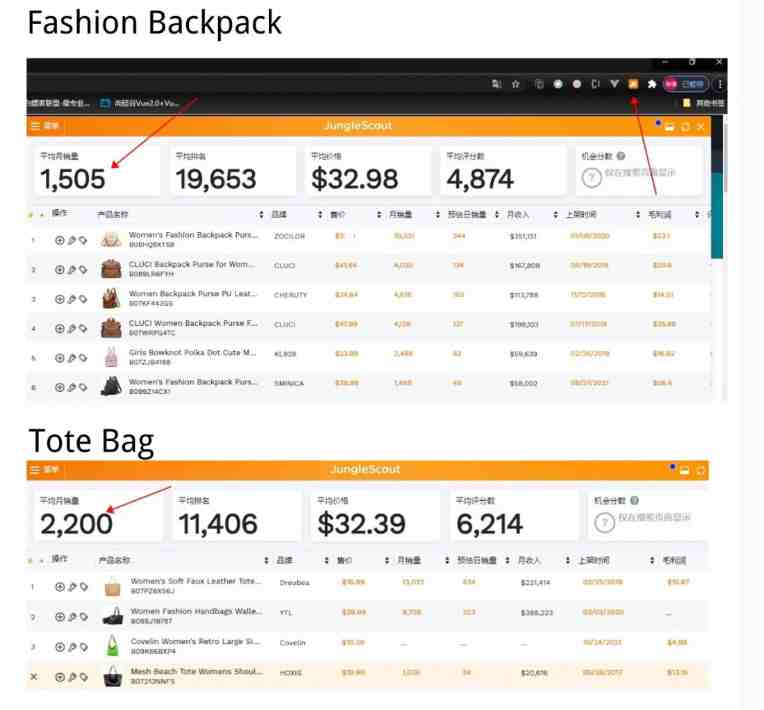Image resolution: width=764 pixels, height=710 pixels.
Task: Sort by brand column in Tote Bag table
Action: click(326, 560)
